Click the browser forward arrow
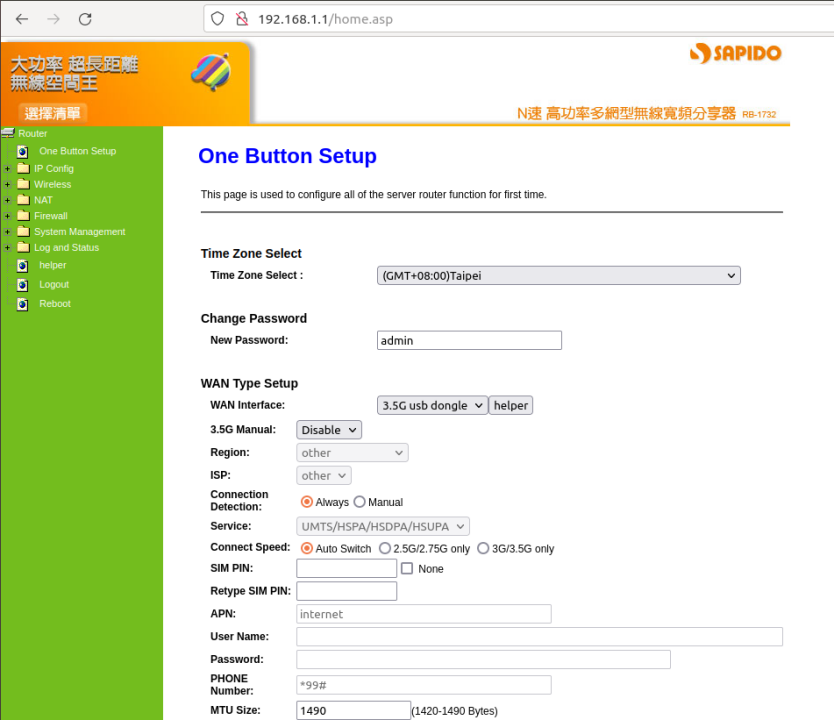Image resolution: width=834 pixels, height=720 pixels. click(54, 19)
